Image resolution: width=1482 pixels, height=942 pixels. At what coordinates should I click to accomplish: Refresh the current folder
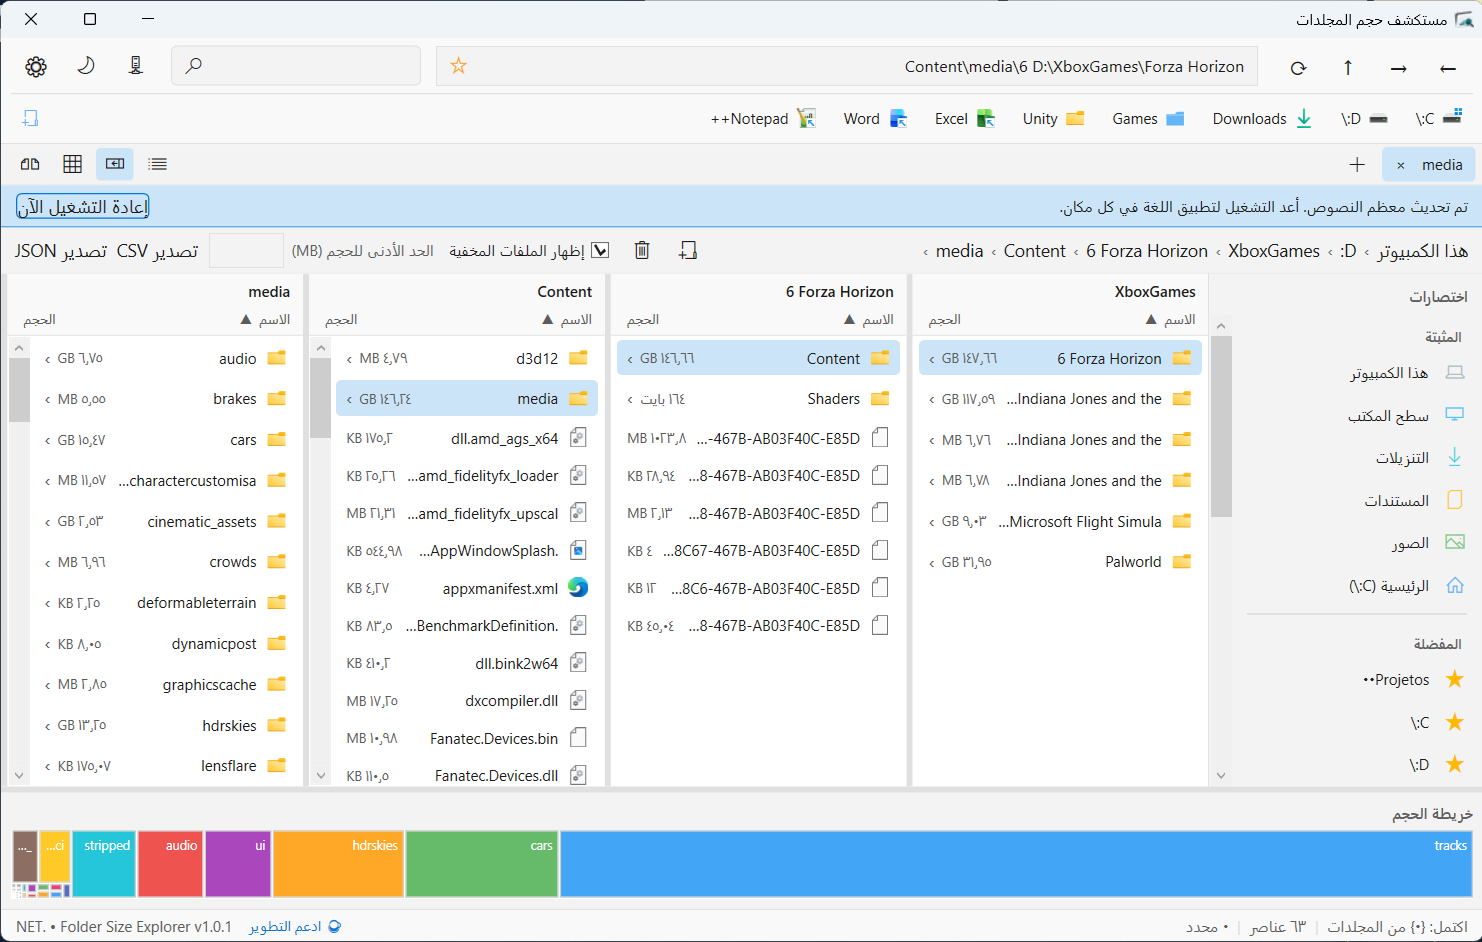(1298, 68)
